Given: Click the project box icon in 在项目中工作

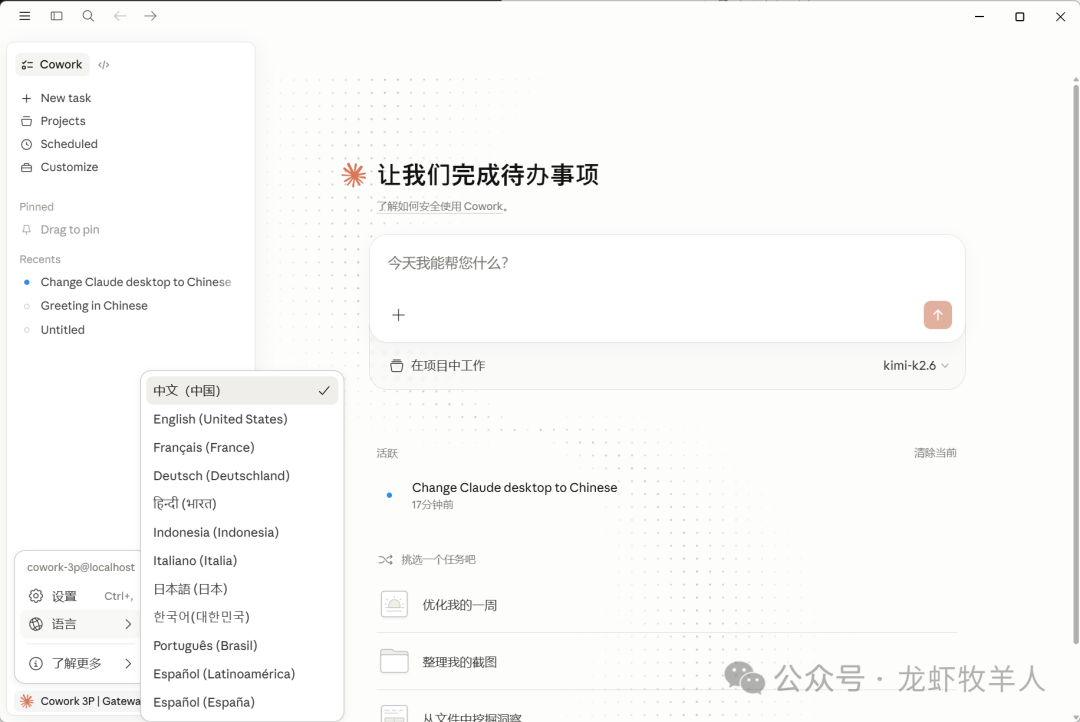Looking at the screenshot, I should click(x=396, y=366).
